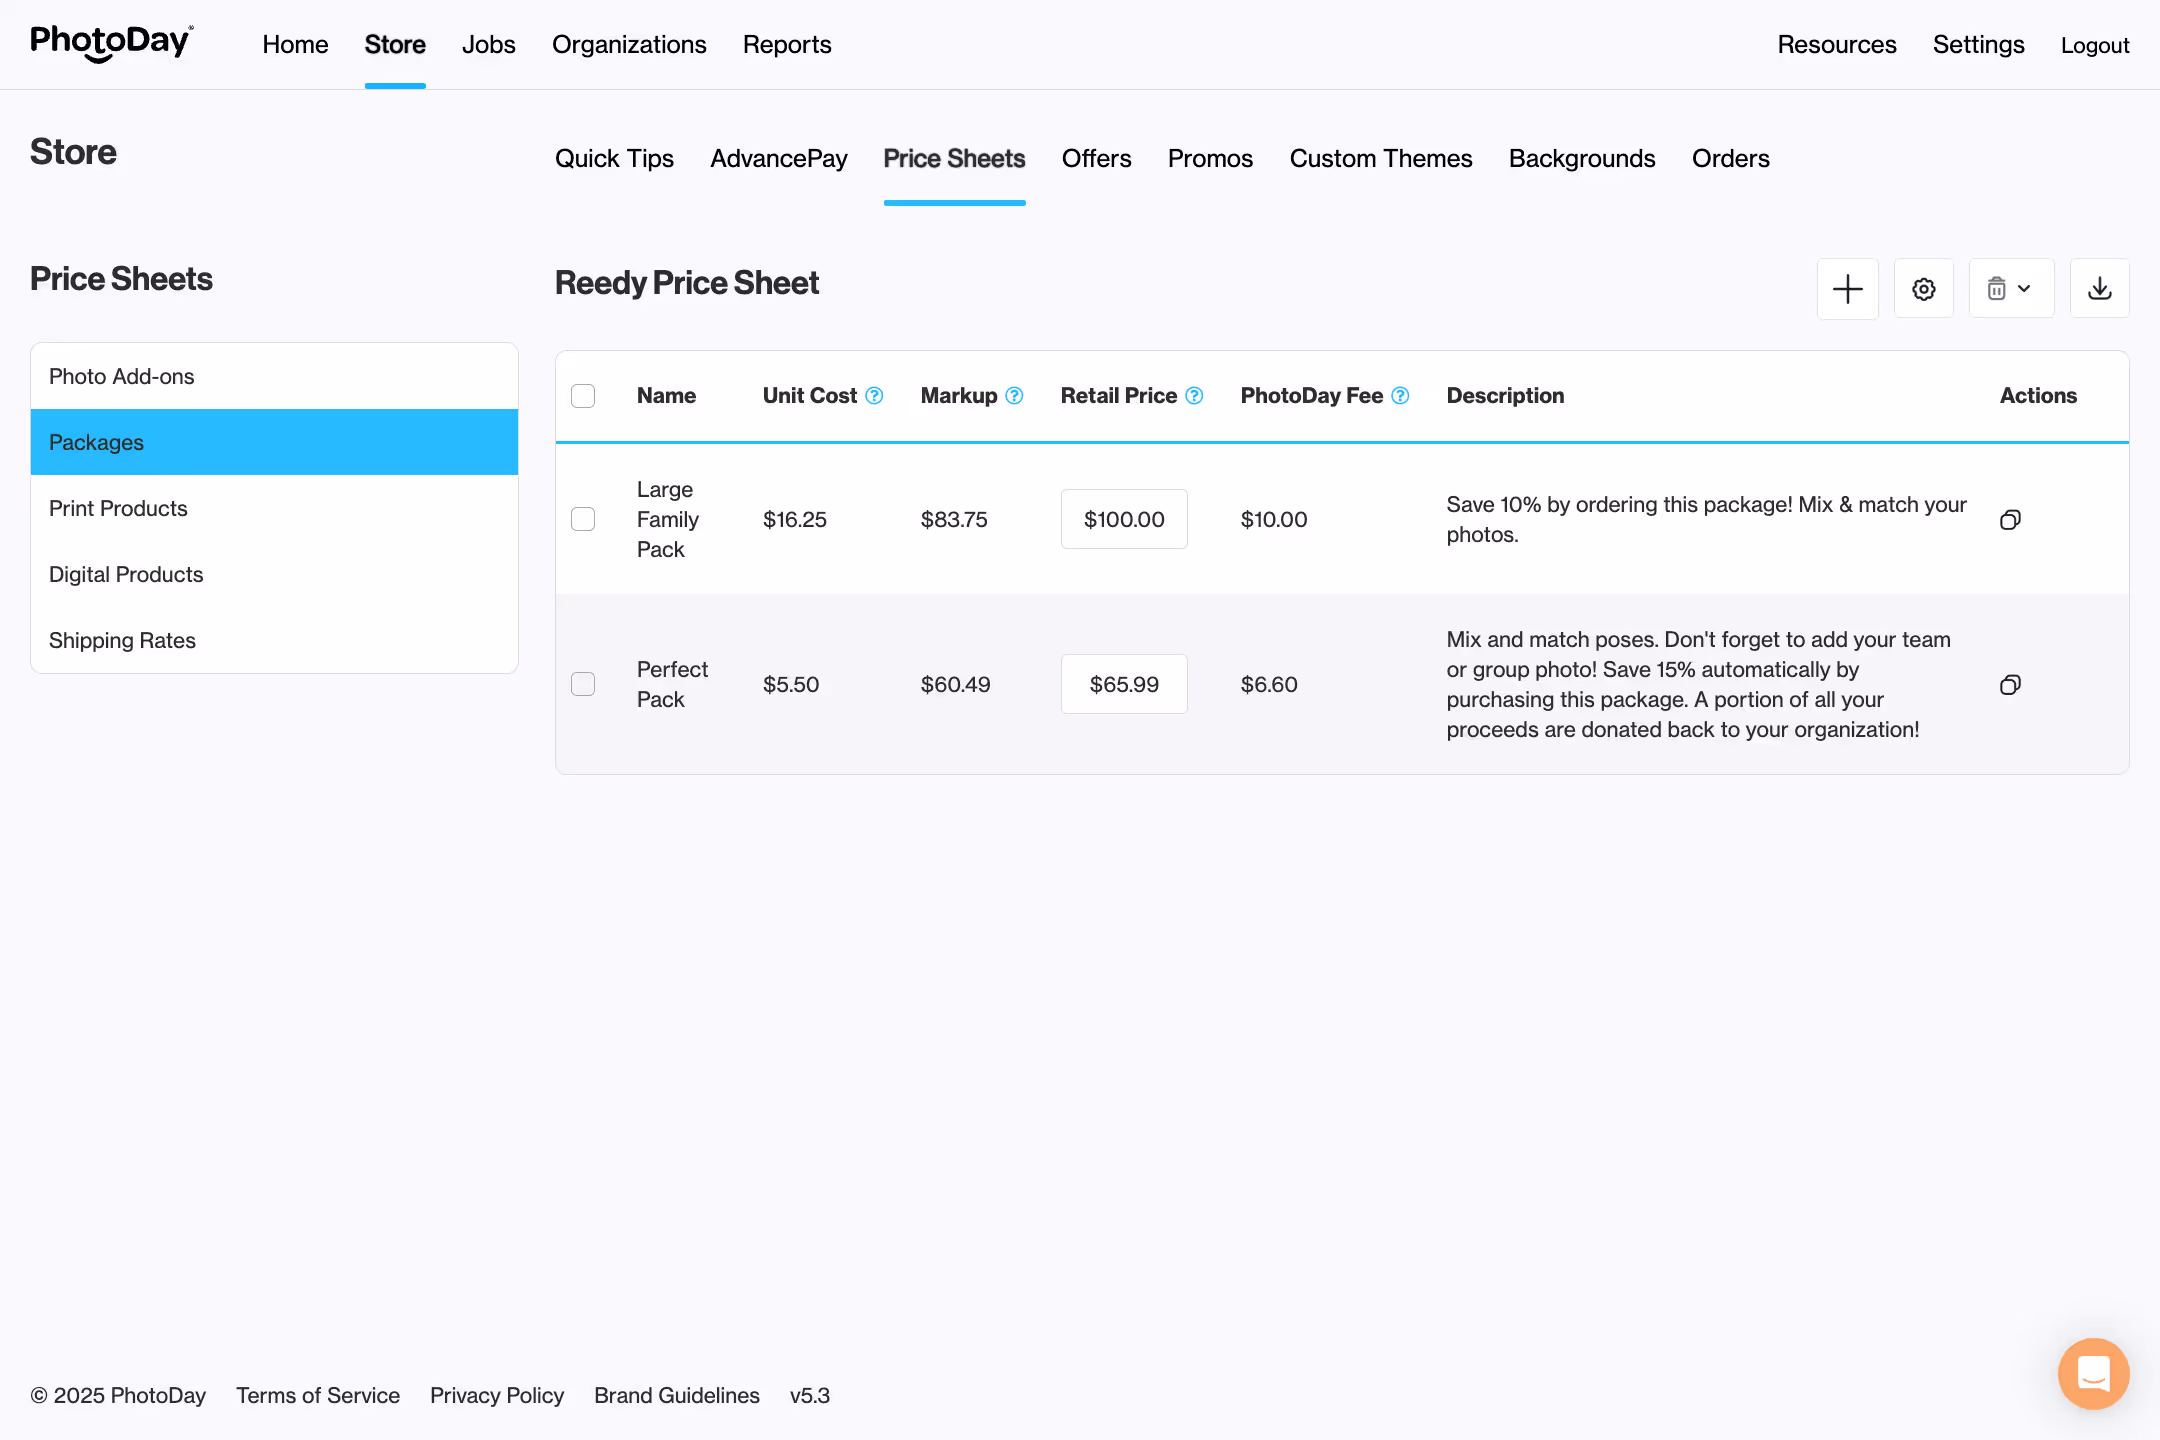Click the PhotoDay logo
Image resolution: width=2160 pixels, height=1440 pixels.
111,43
